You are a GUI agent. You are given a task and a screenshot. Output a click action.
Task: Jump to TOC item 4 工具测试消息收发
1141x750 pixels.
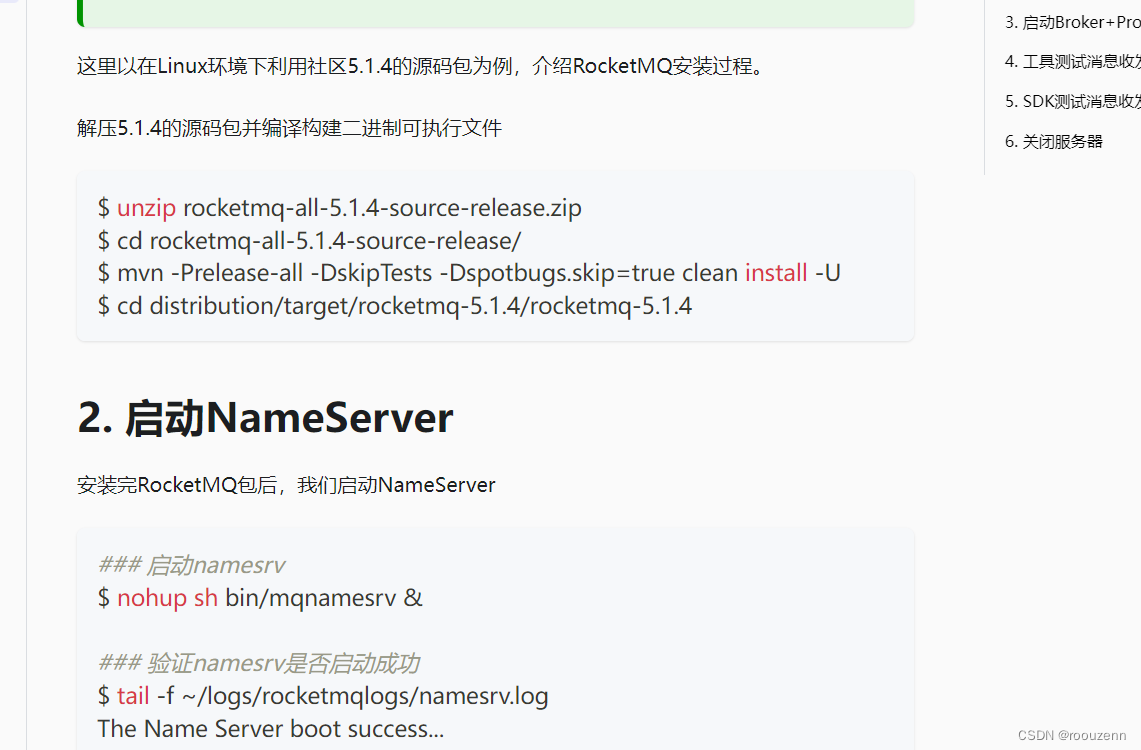(1073, 62)
